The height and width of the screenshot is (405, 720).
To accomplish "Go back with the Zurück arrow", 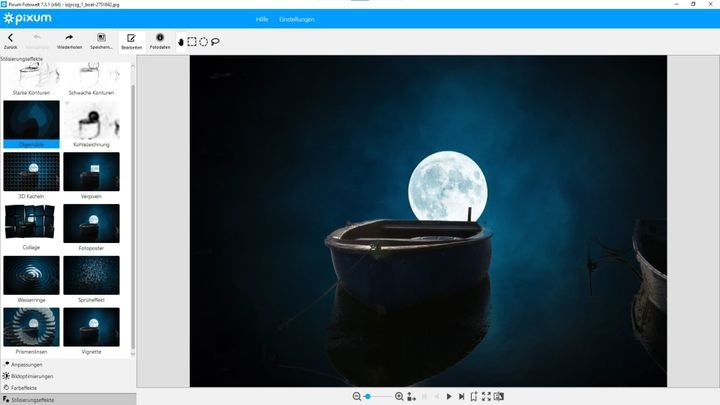I will pyautogui.click(x=11, y=41).
